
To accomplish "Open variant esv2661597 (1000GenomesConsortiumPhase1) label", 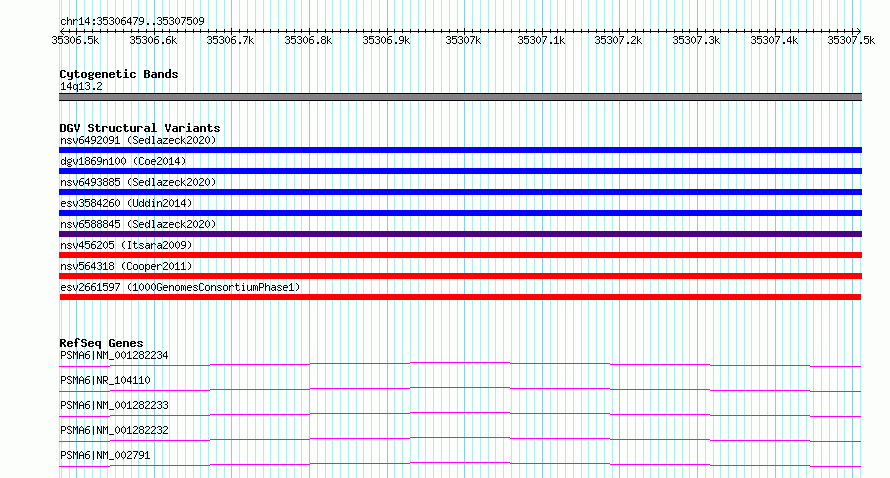I will 180,287.
